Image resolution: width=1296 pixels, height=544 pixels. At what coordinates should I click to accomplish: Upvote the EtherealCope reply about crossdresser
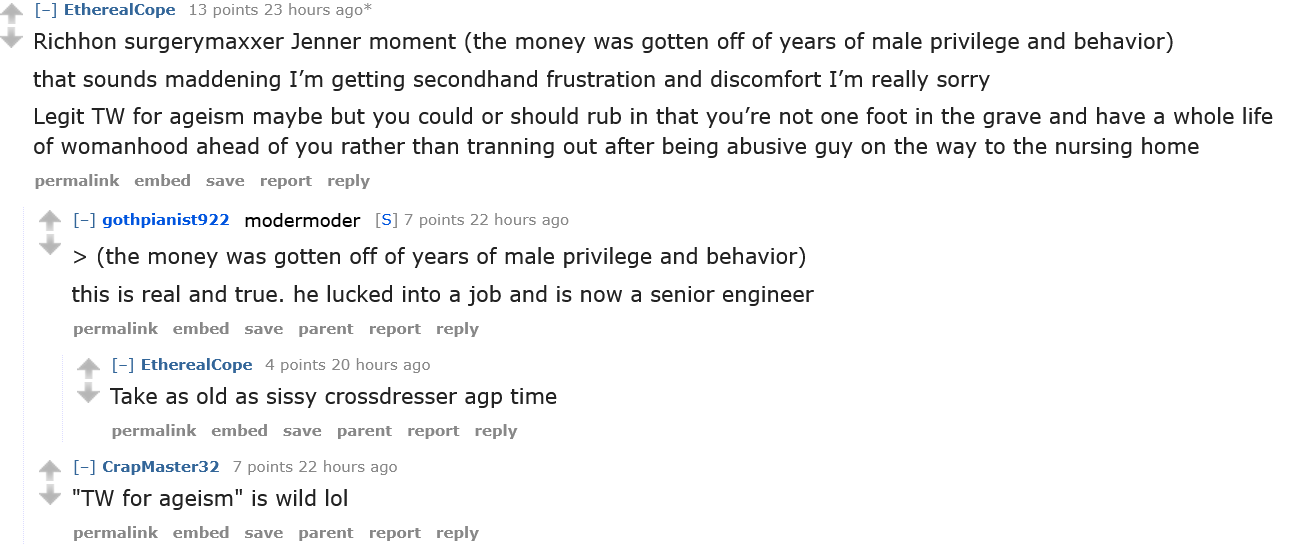tap(89, 368)
